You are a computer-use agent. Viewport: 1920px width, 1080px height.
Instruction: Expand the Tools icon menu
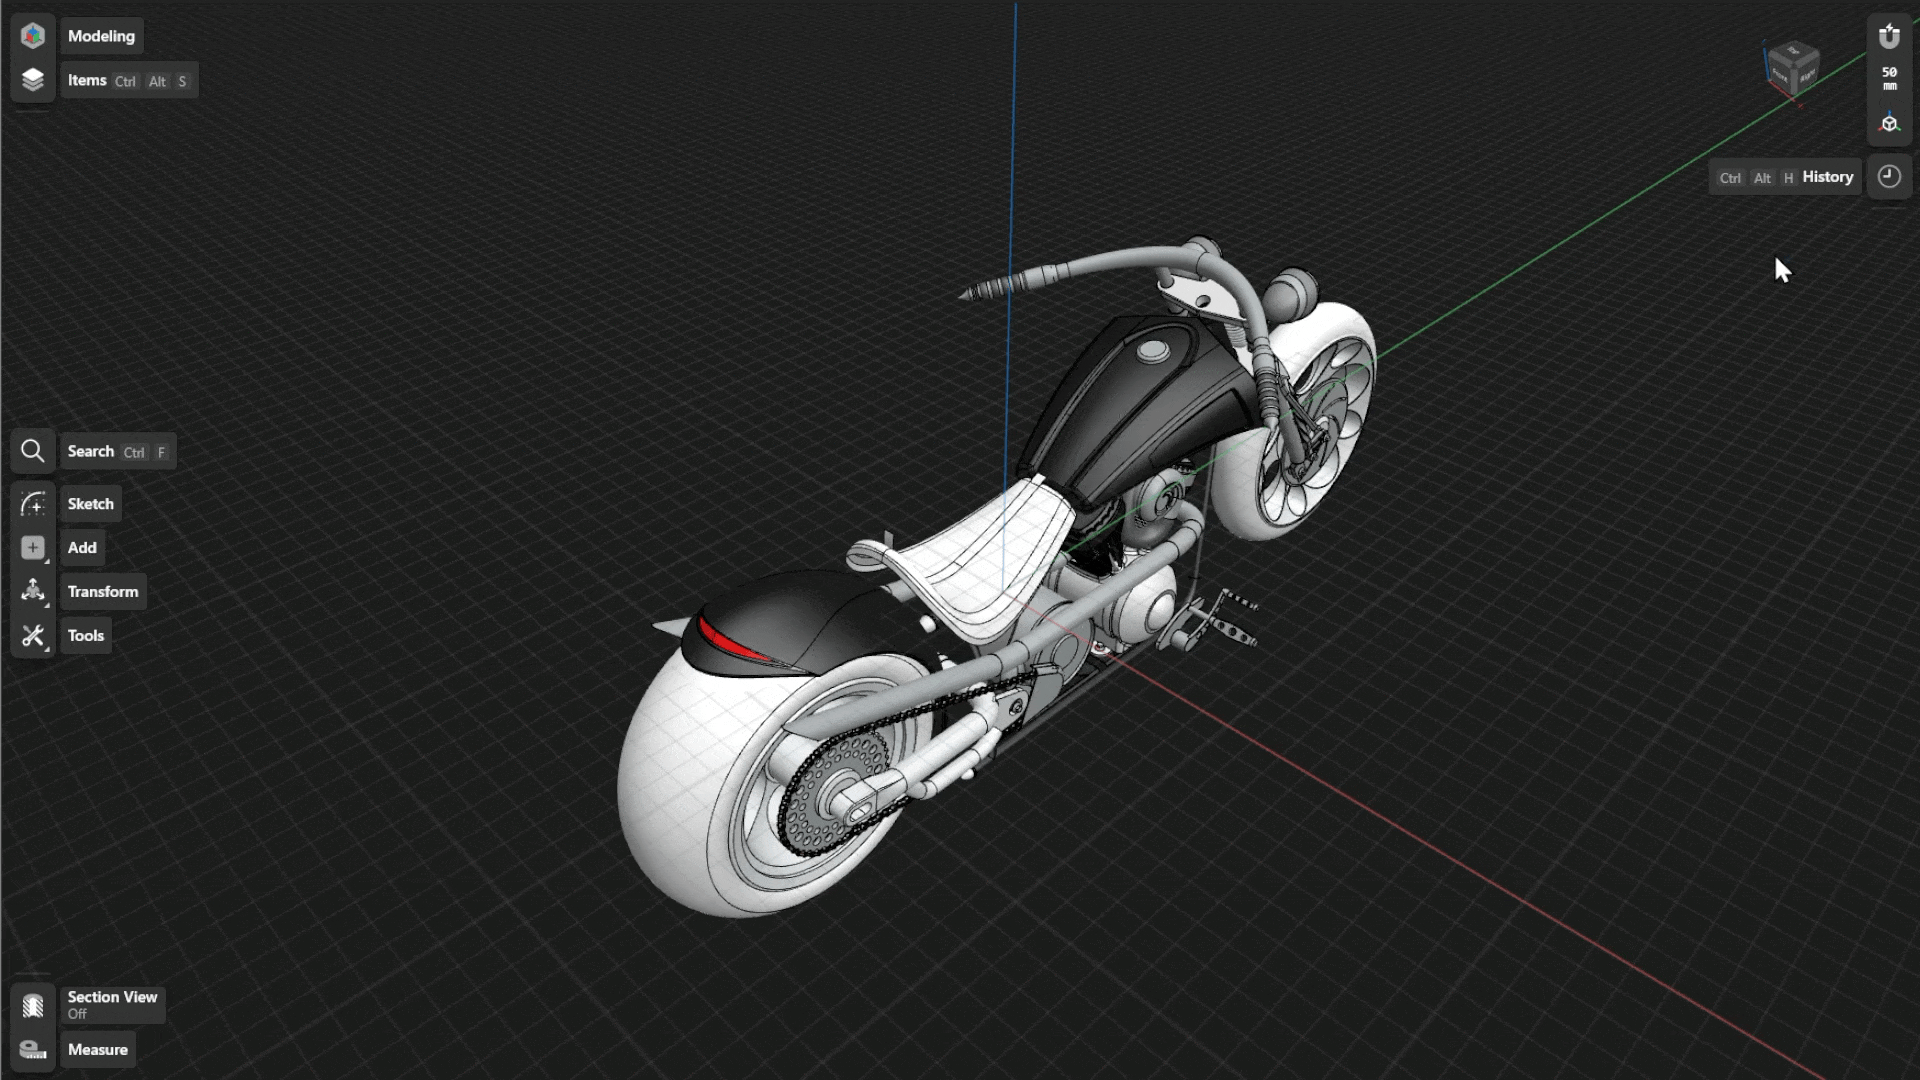pyautogui.click(x=33, y=636)
